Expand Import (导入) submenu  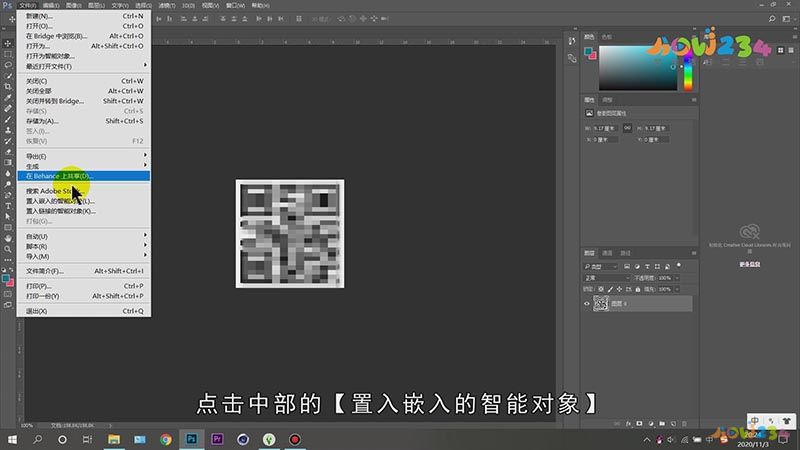pos(84,256)
